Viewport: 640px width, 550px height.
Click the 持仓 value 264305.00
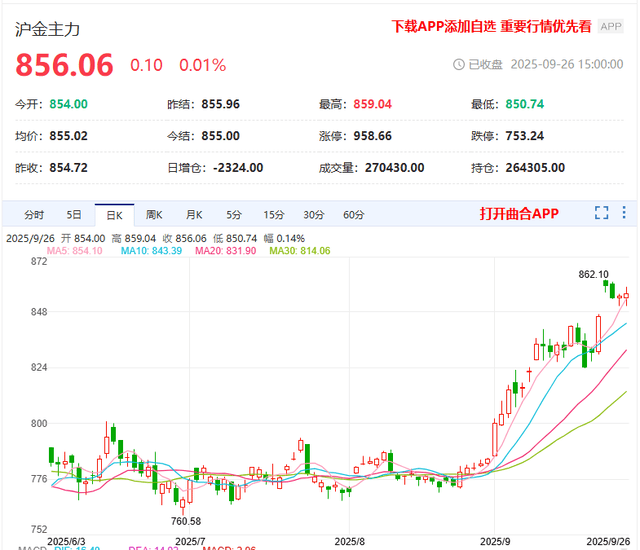coord(535,168)
